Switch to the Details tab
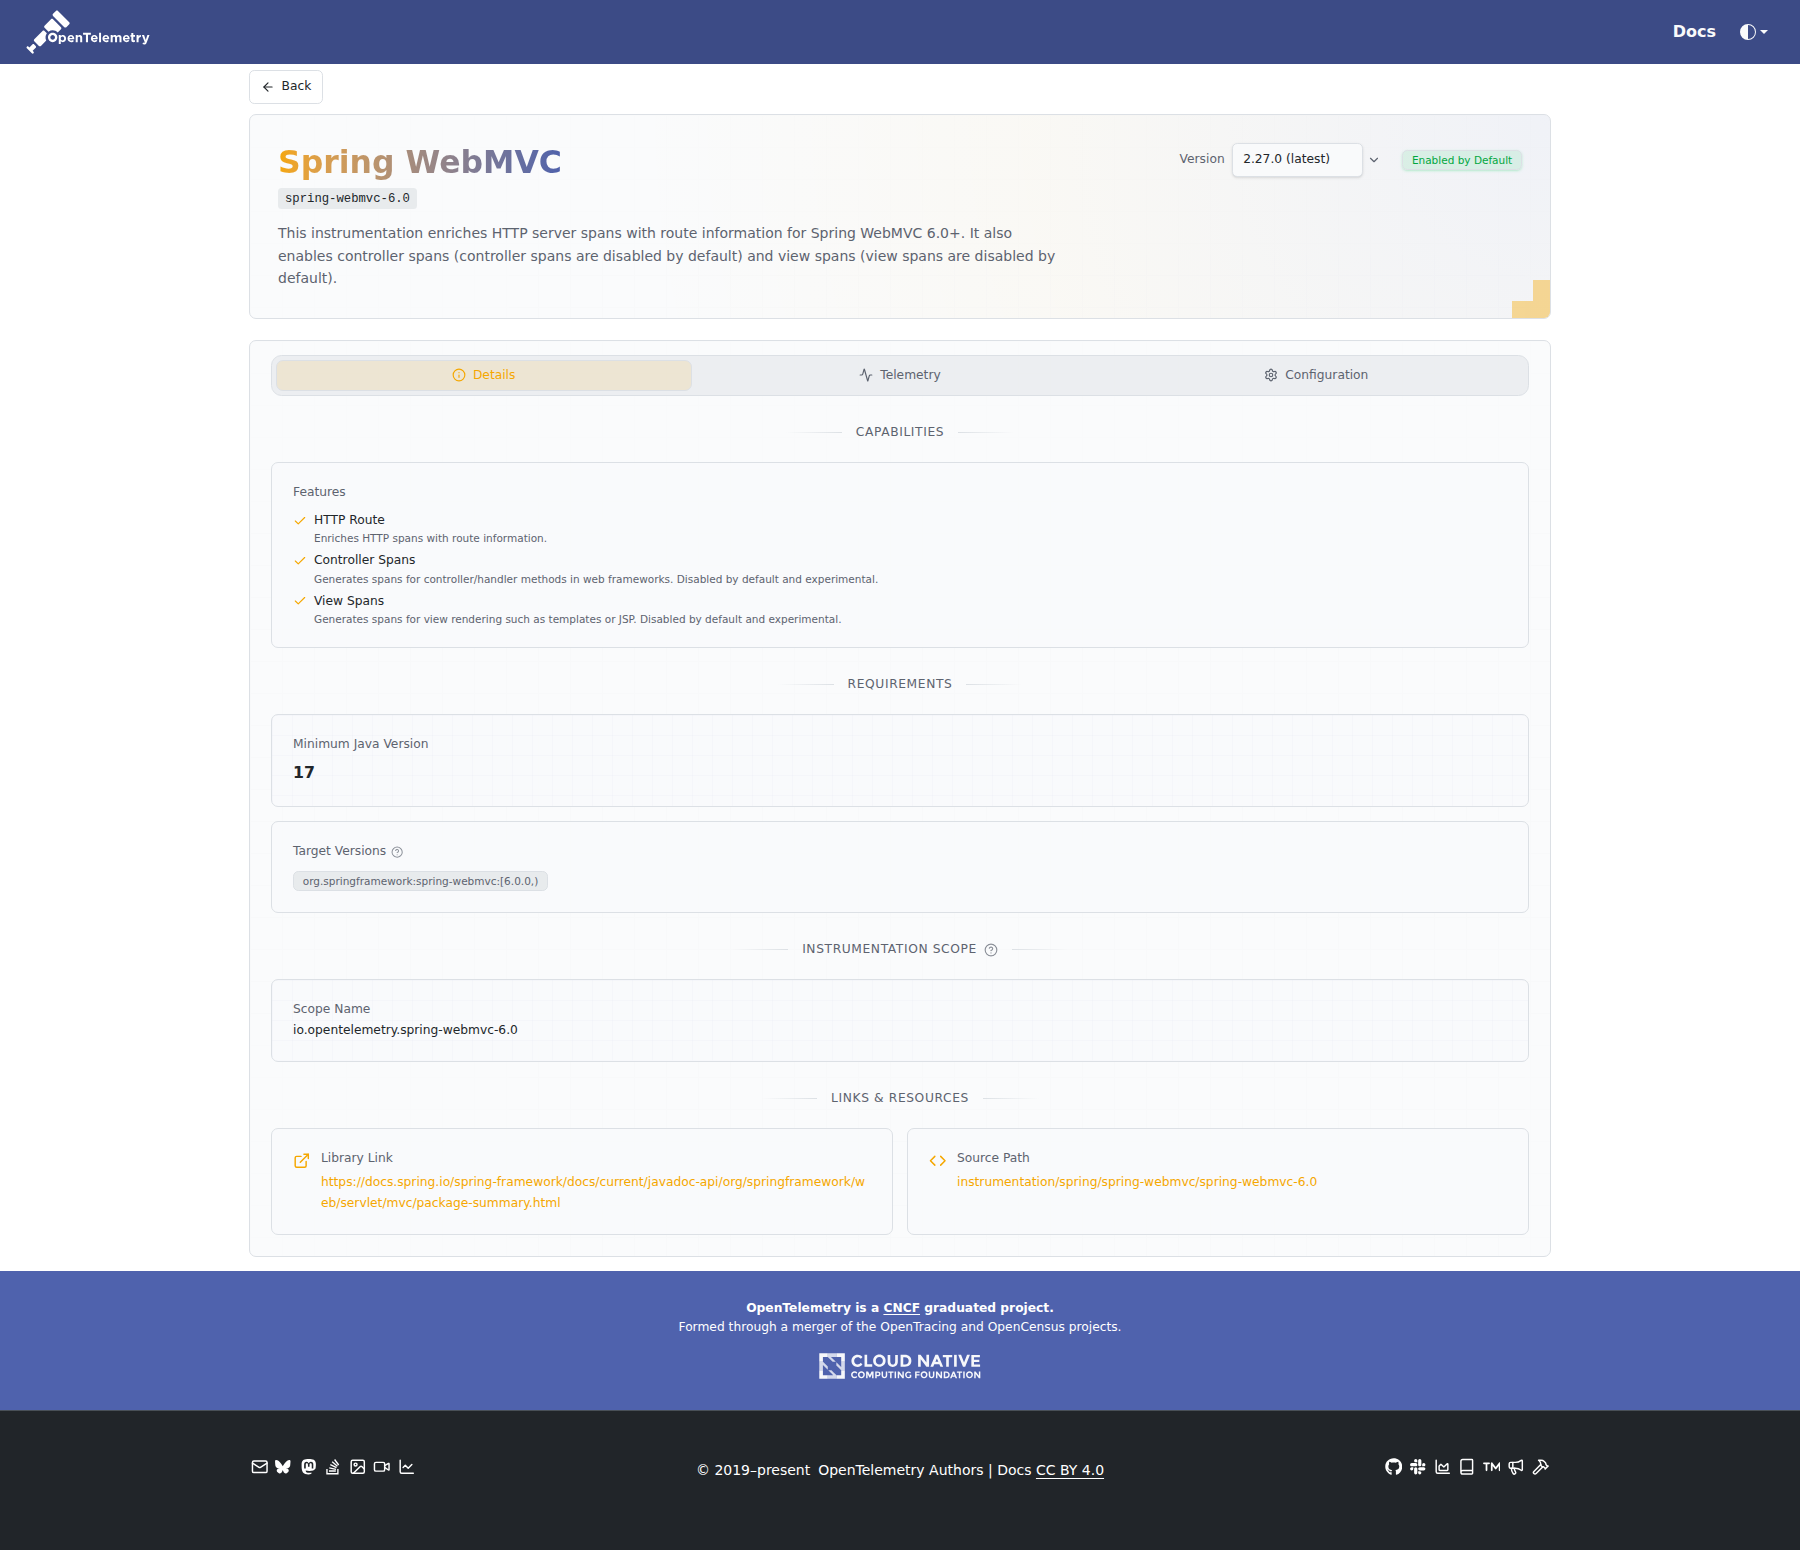This screenshot has height=1550, width=1800. pos(484,375)
